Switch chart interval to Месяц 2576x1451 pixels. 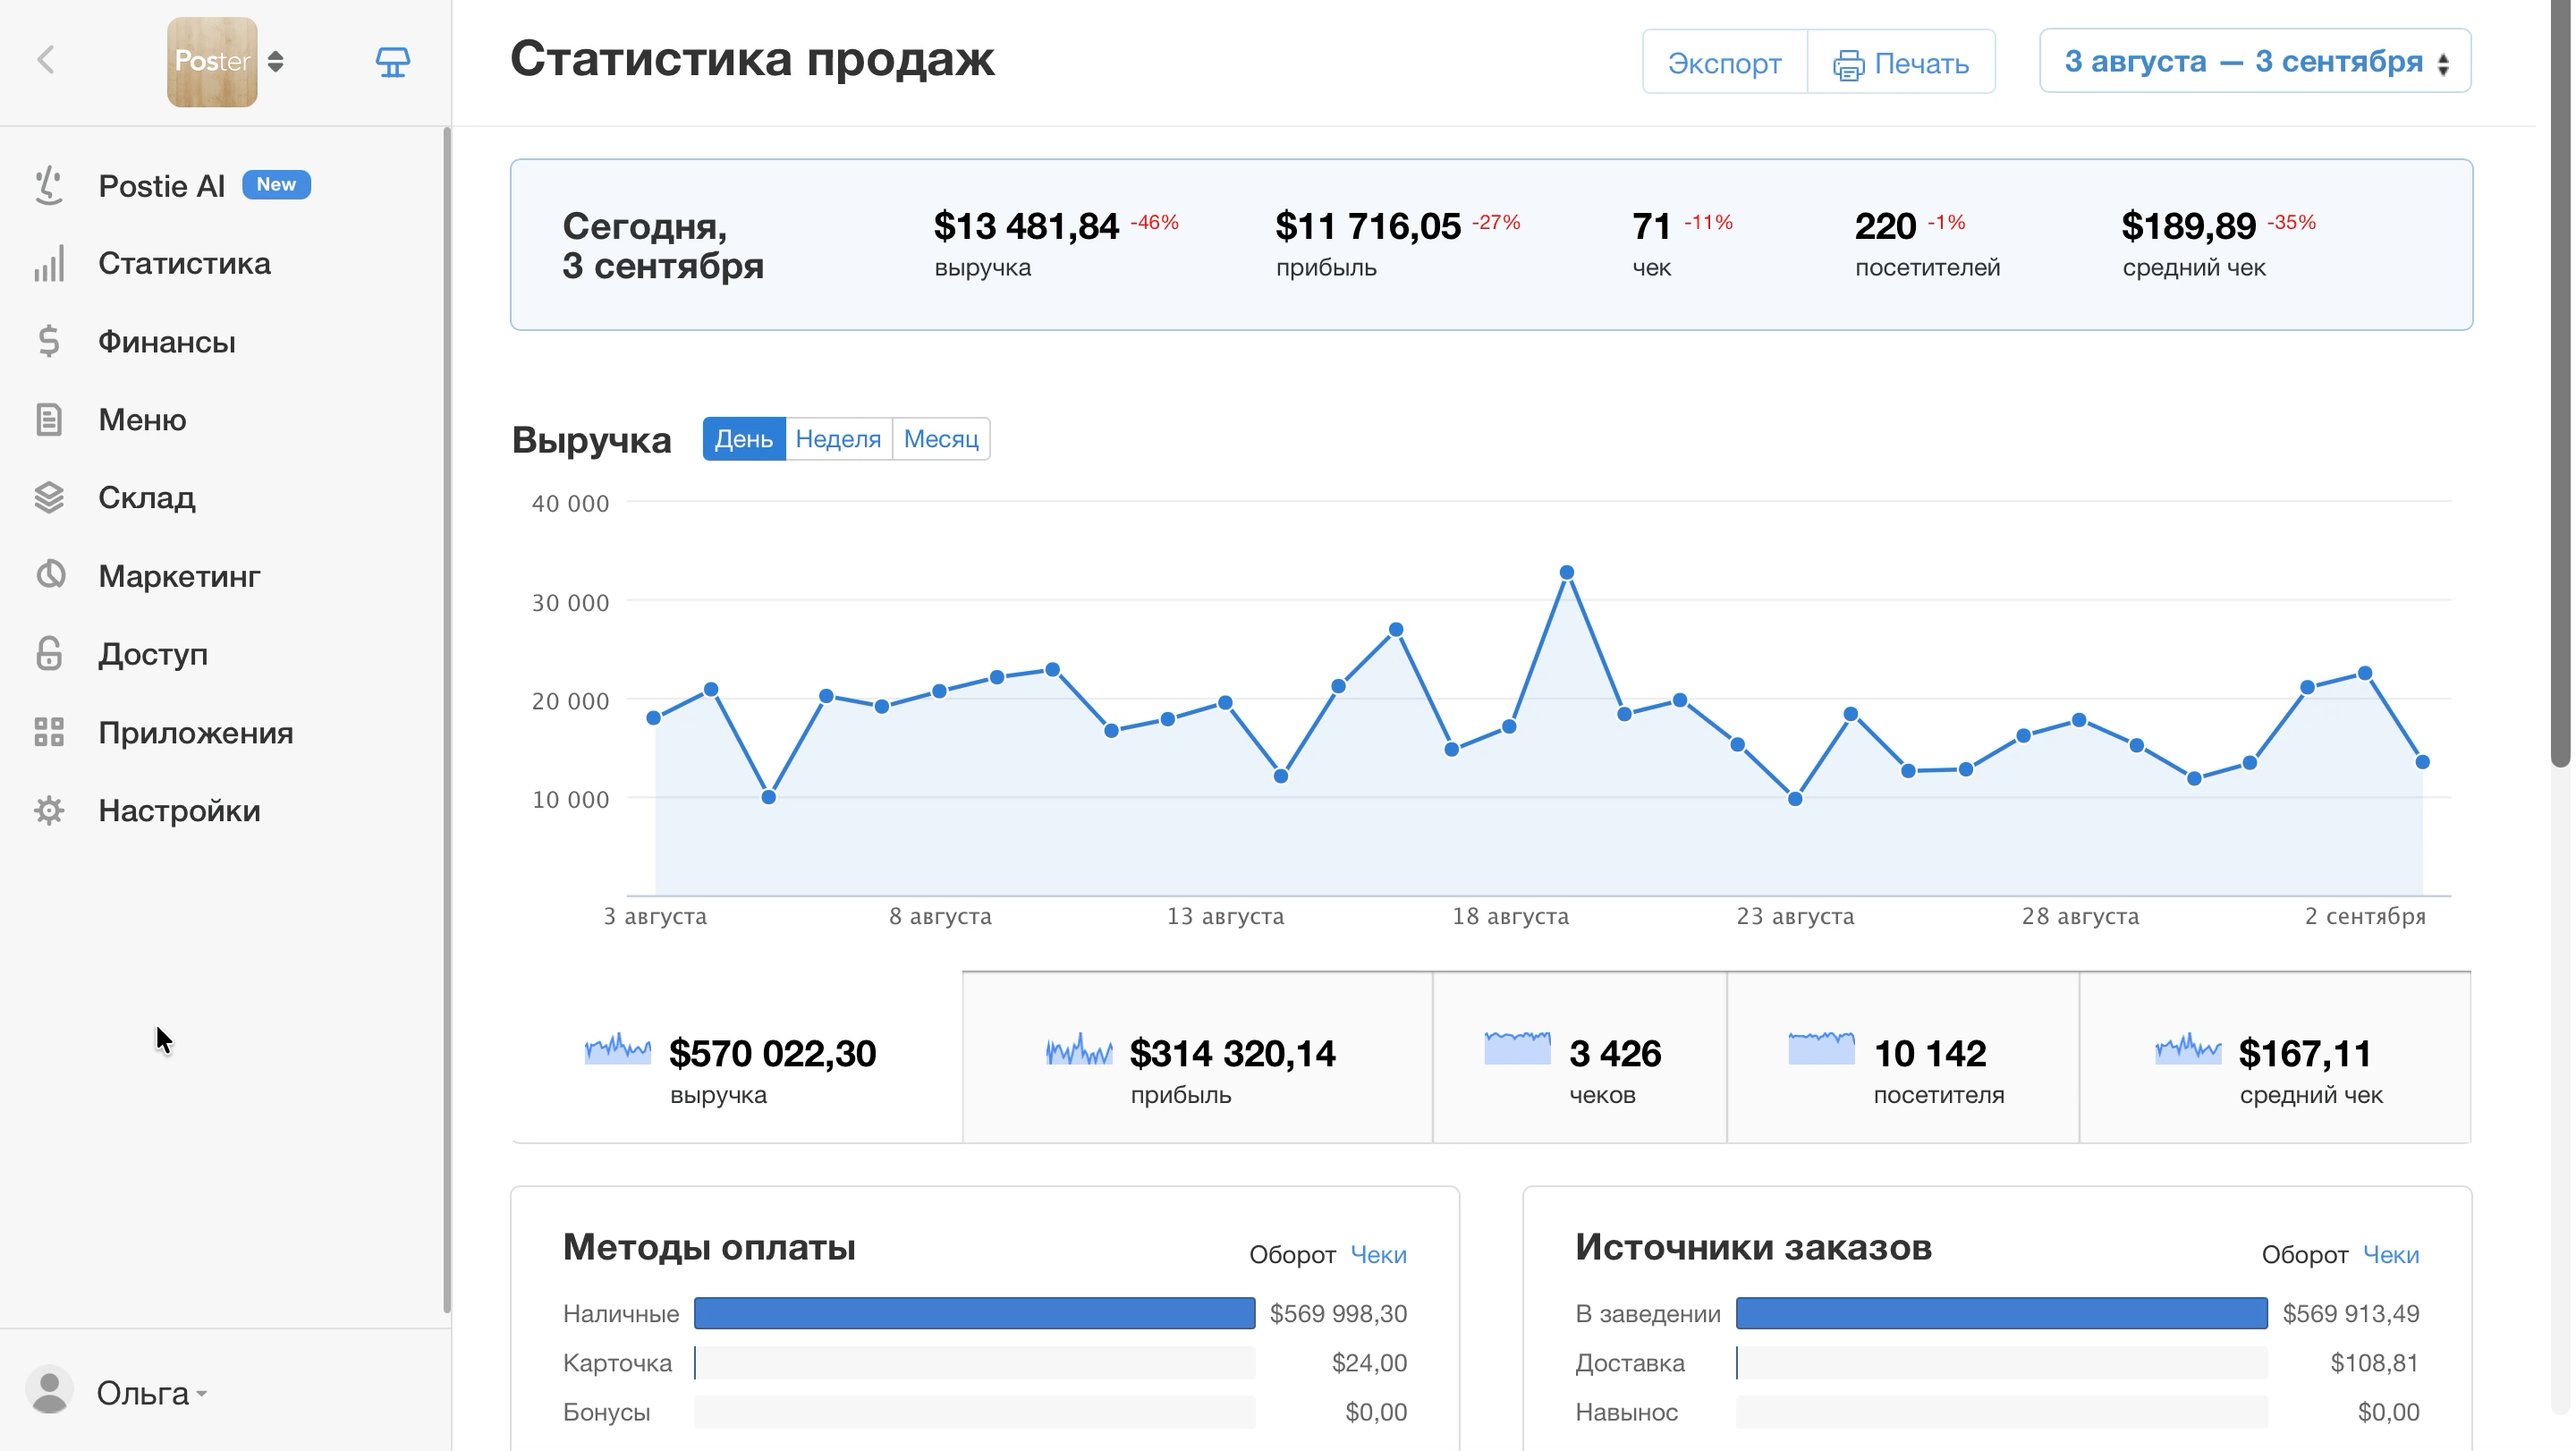[x=941, y=439]
